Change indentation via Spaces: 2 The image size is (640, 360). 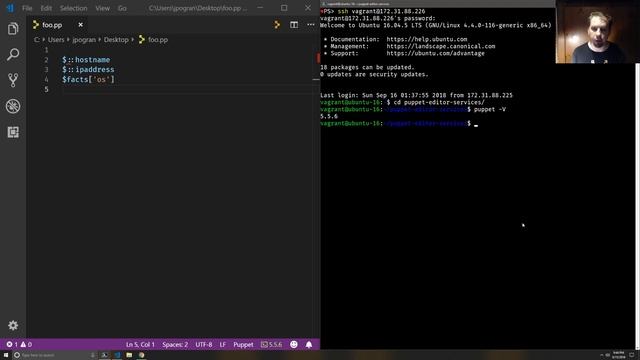(x=175, y=344)
